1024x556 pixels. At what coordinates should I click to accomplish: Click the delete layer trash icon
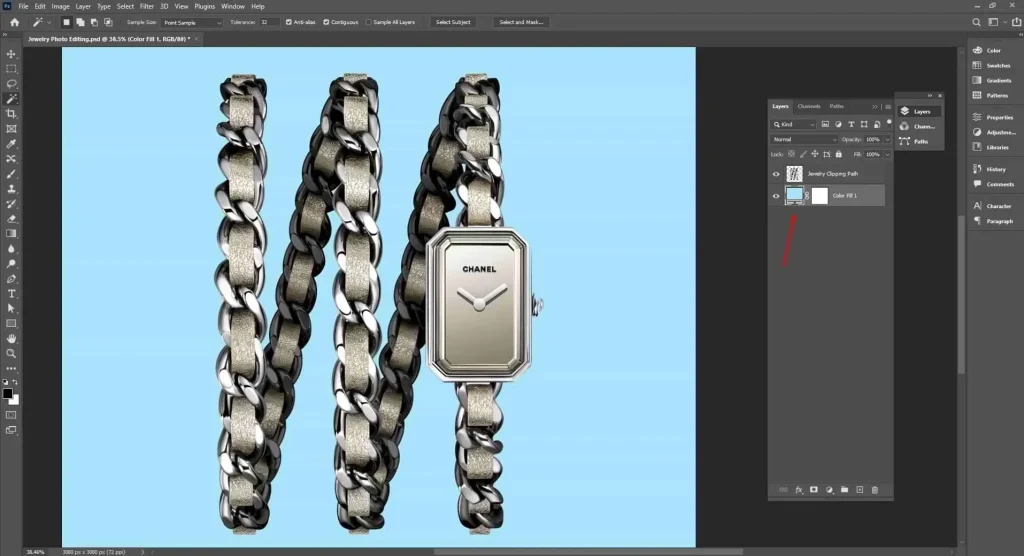(x=874, y=490)
